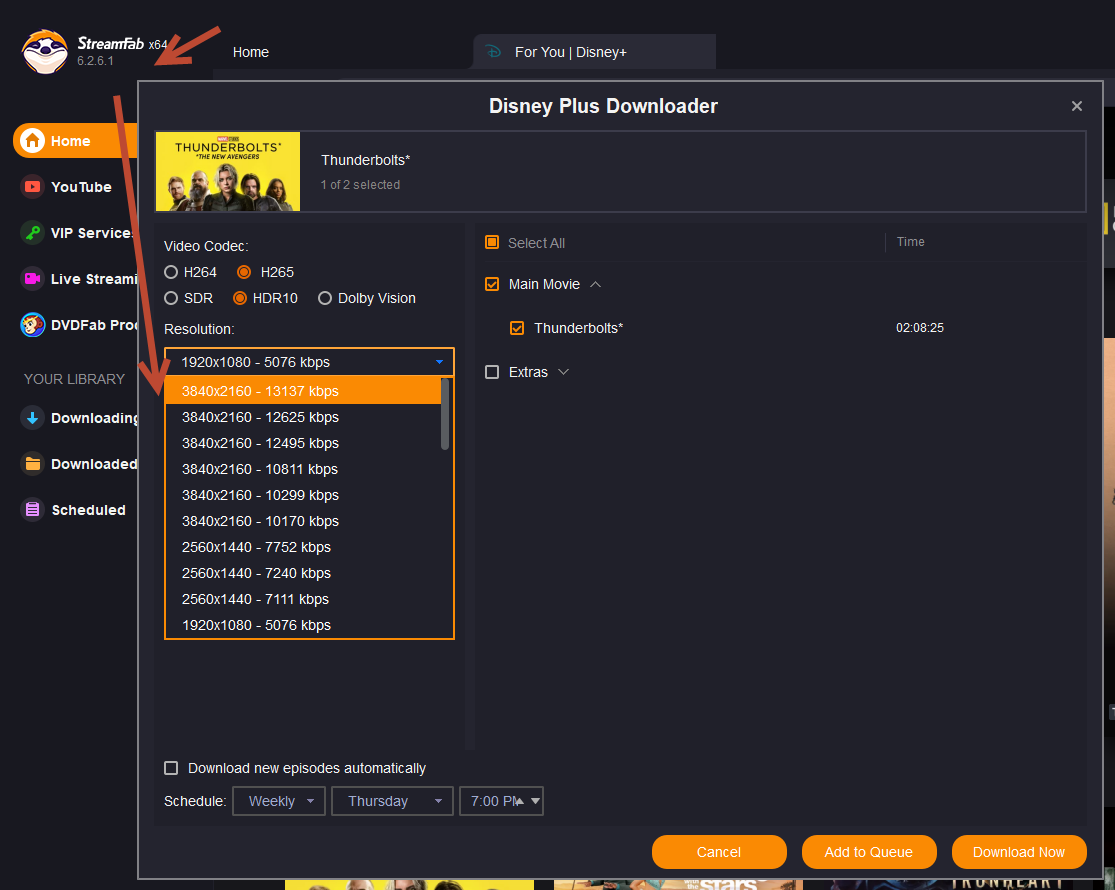Open the Weekly schedule dropdown

coord(279,801)
